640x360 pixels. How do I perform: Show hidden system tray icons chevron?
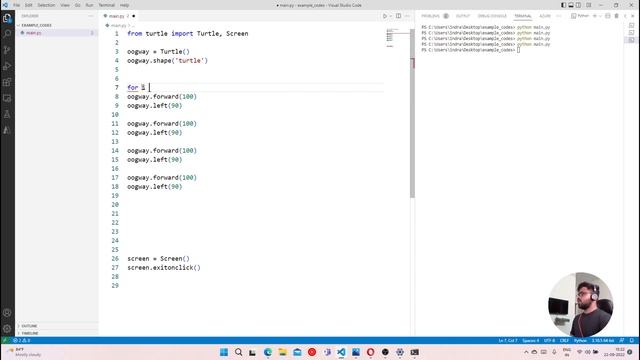[x=526, y=352]
